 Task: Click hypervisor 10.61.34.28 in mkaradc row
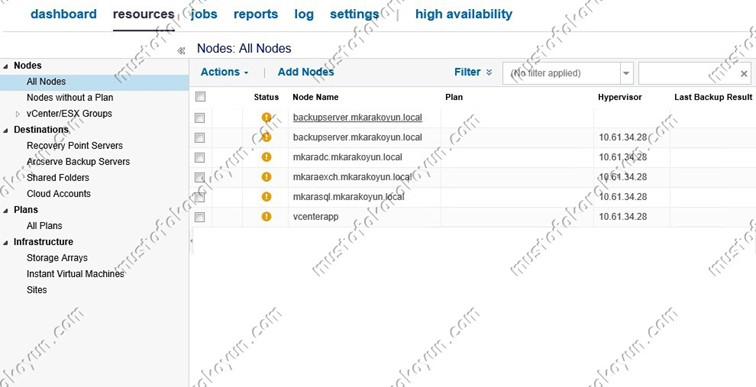tap(623, 157)
